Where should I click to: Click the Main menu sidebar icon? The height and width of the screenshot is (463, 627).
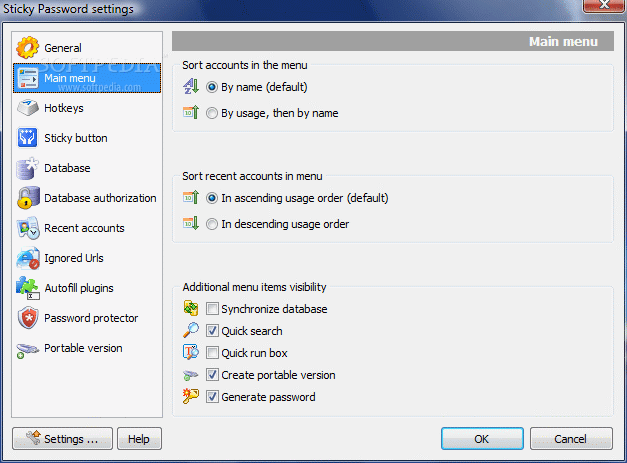[x=27, y=78]
